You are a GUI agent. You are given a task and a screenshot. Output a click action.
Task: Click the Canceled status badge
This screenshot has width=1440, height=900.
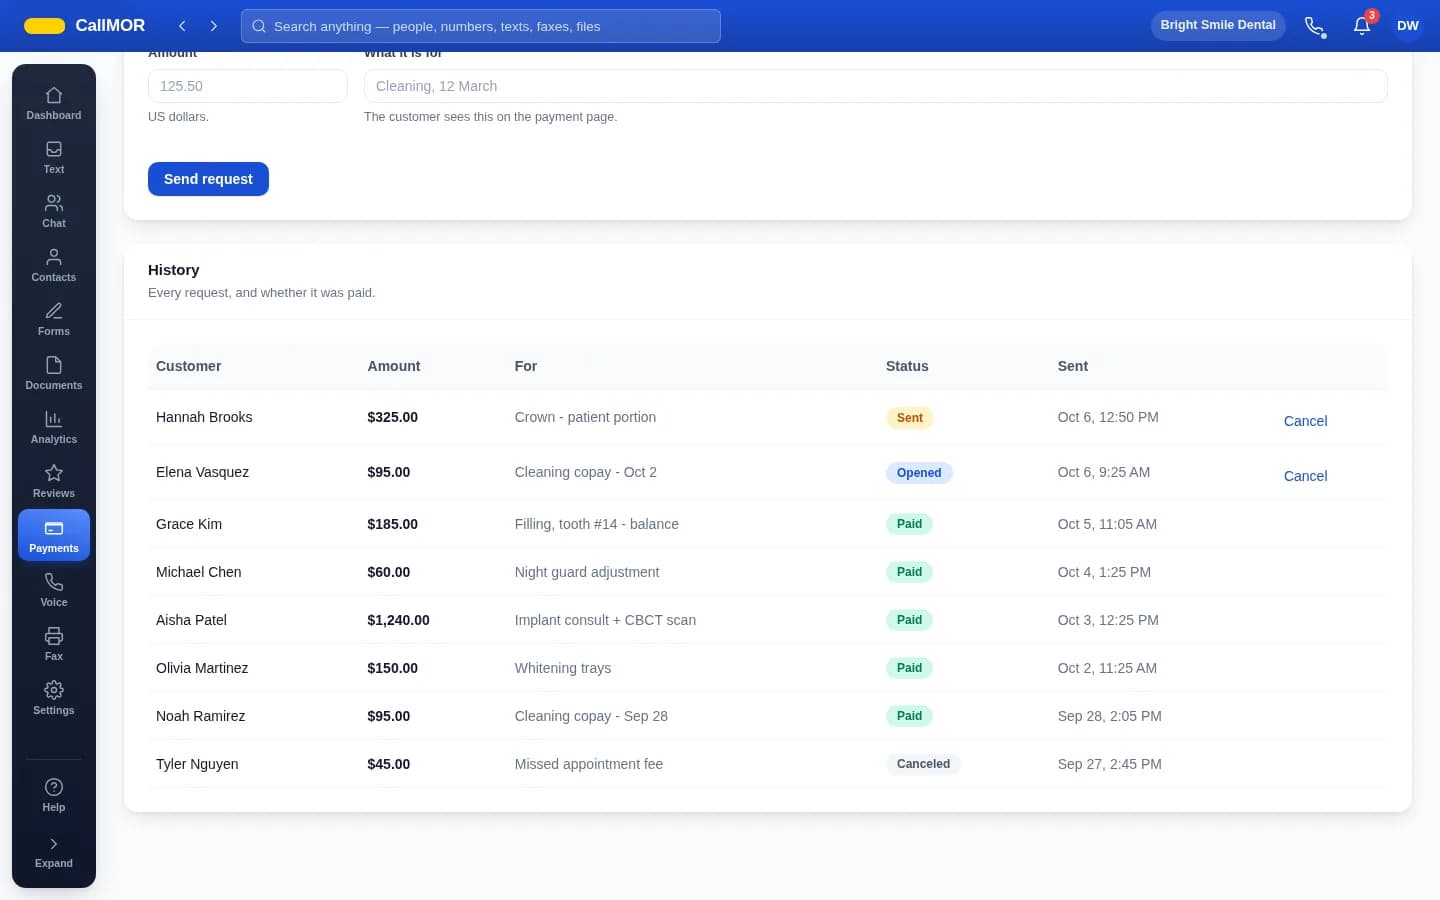(923, 764)
